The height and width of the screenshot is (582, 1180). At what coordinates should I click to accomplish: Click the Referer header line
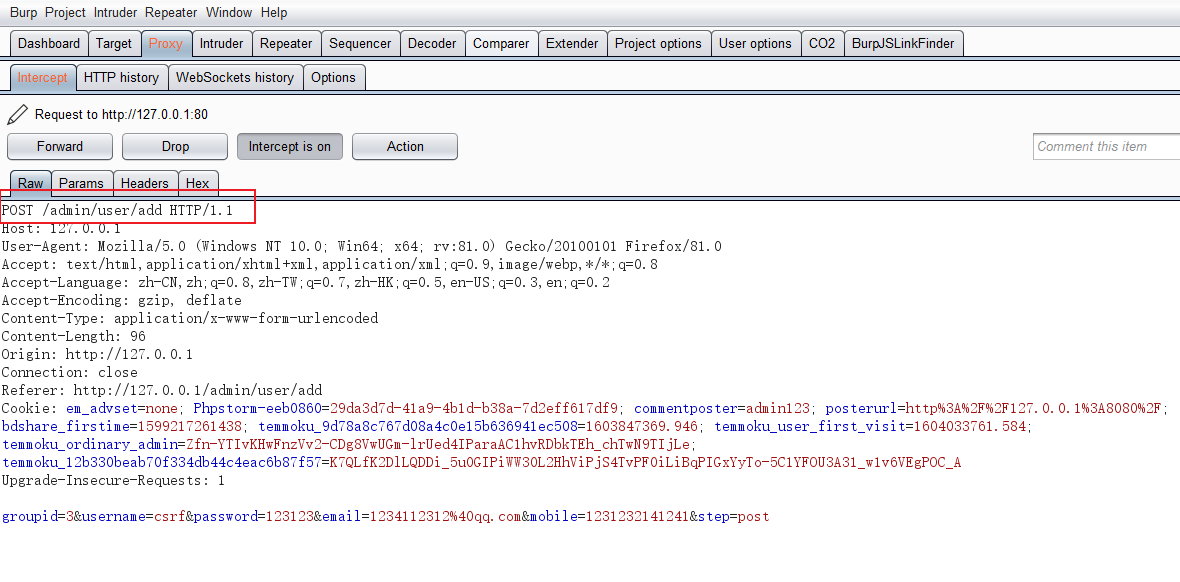tap(162, 391)
